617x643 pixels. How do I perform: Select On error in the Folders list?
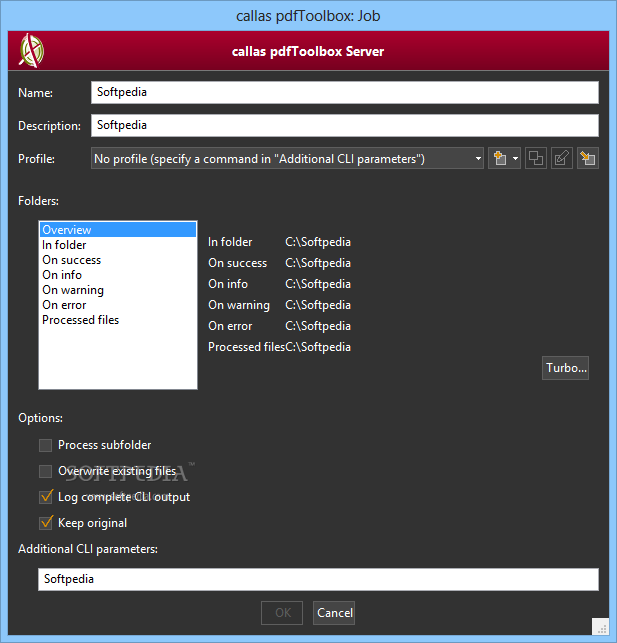[x=118, y=305]
